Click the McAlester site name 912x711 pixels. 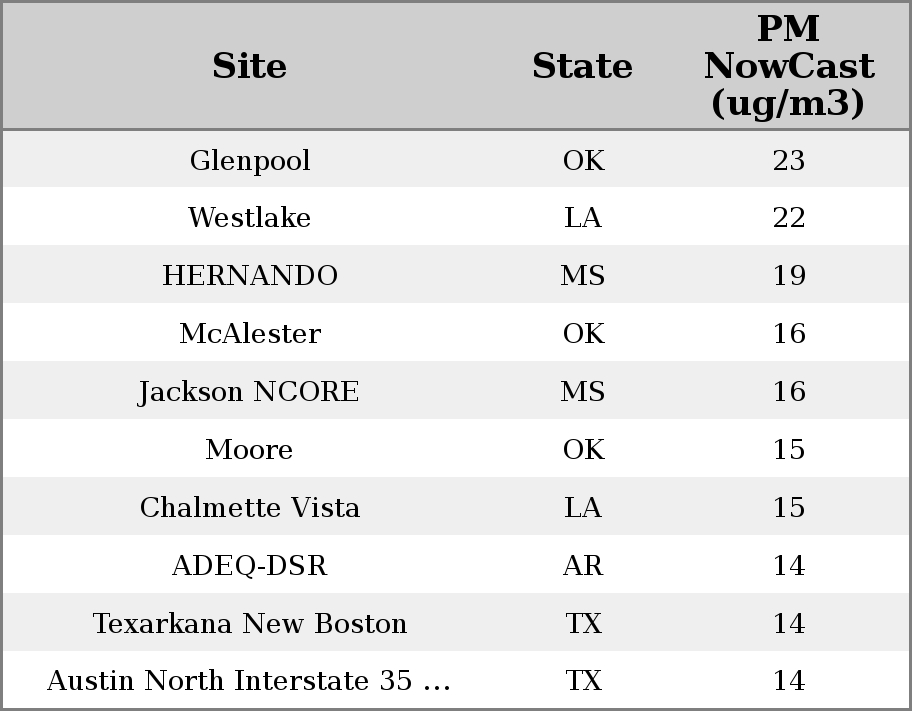coord(250,334)
